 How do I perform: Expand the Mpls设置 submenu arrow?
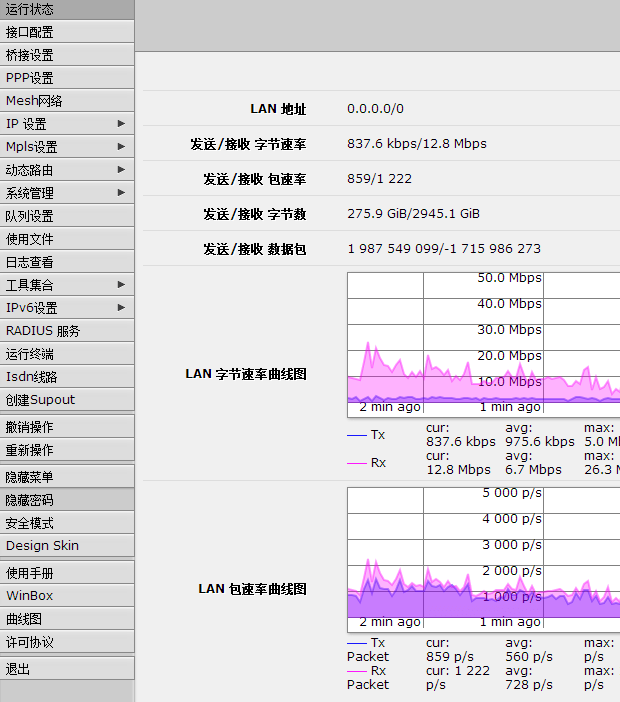[121, 147]
